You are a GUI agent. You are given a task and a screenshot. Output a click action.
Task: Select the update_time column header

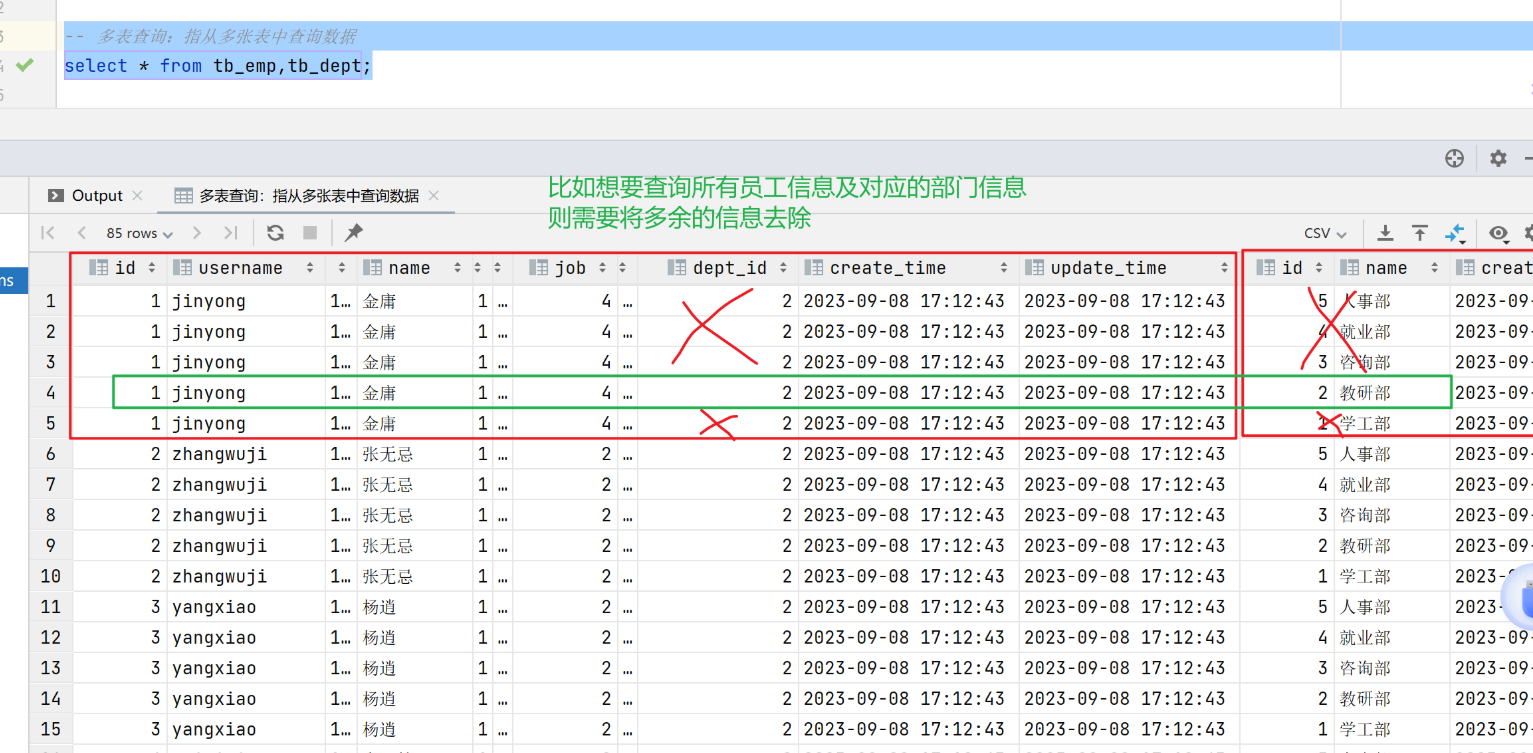[x=1128, y=268]
